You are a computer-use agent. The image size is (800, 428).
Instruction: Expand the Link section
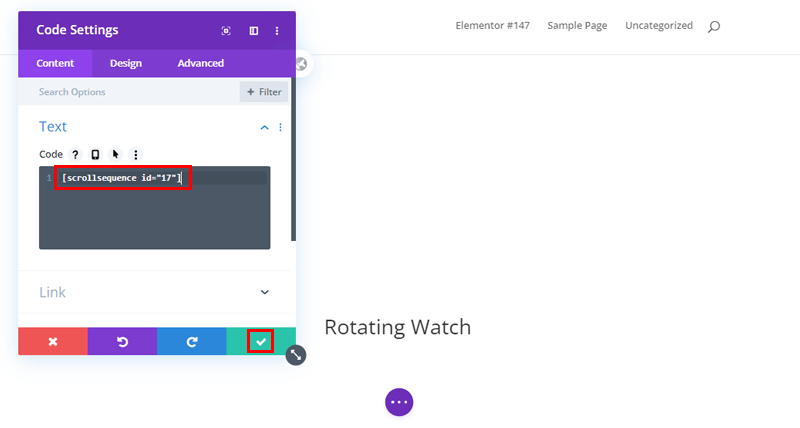coord(264,292)
